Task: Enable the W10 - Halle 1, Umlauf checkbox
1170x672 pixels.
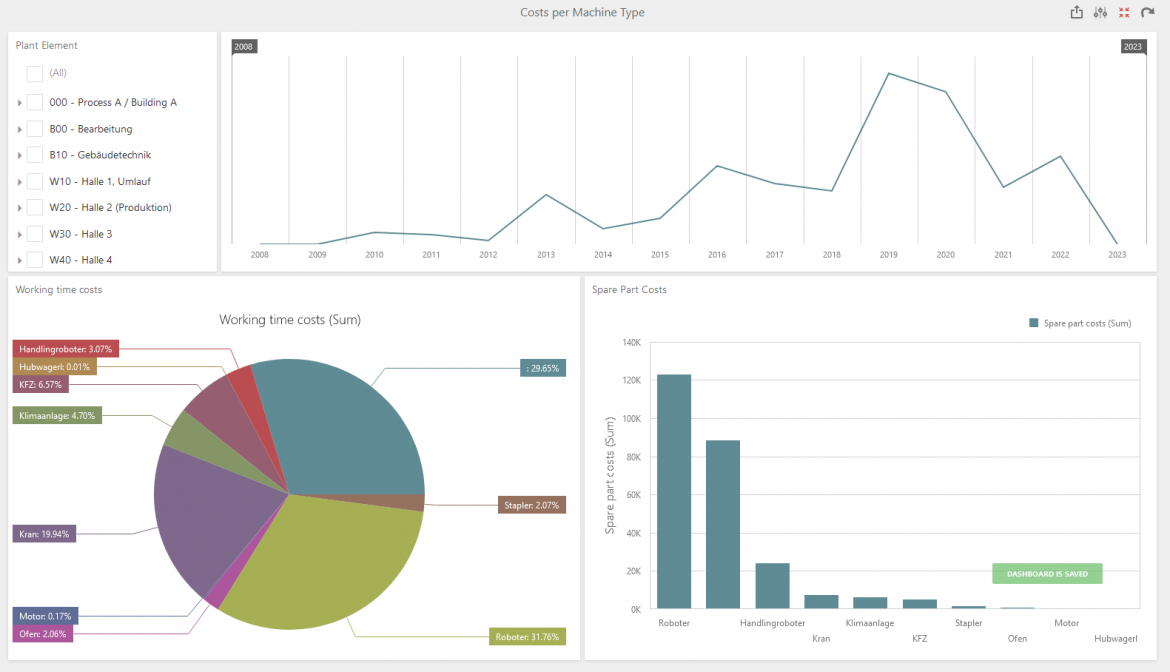Action: click(34, 180)
